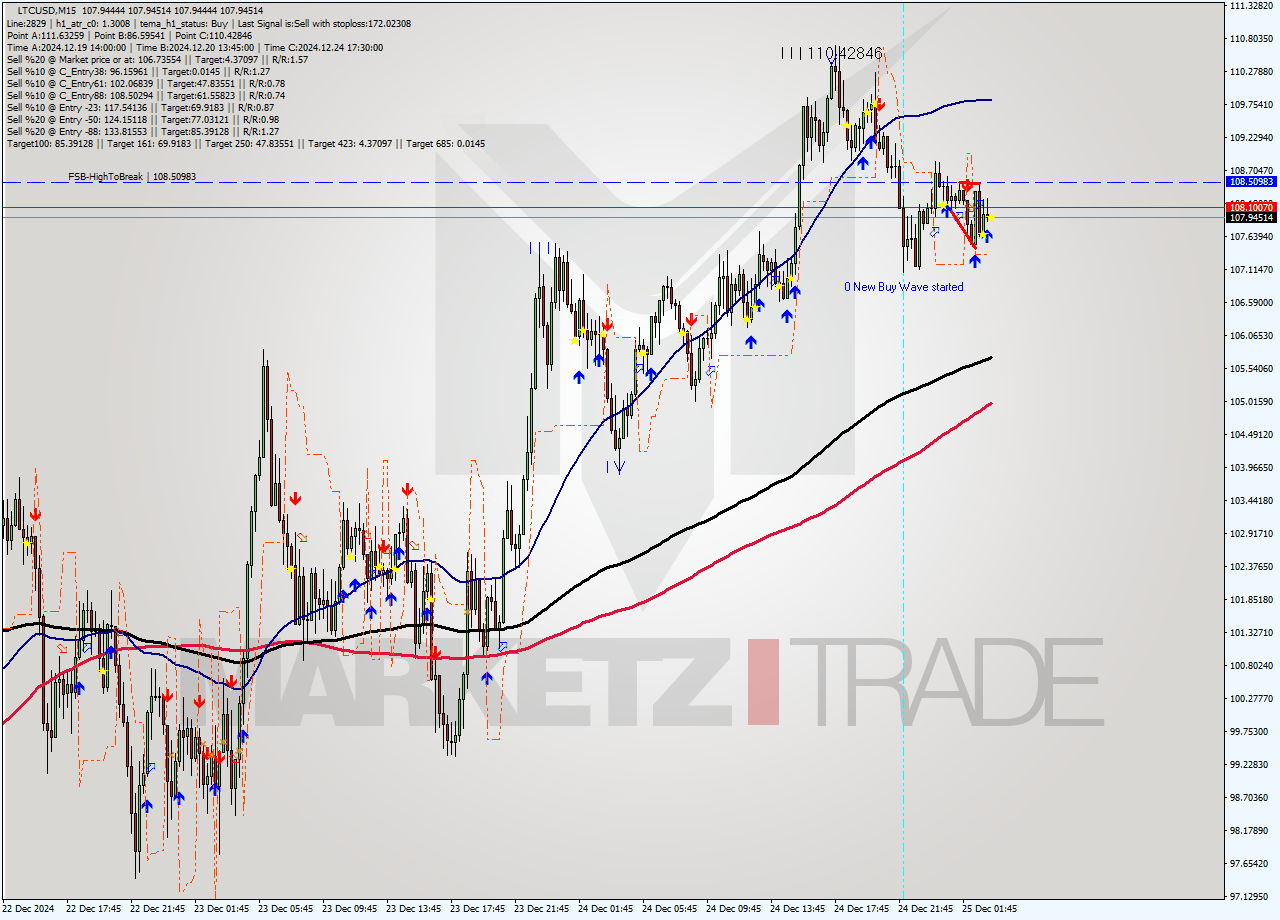Click the 98.70360 price axis label

(x=1251, y=797)
